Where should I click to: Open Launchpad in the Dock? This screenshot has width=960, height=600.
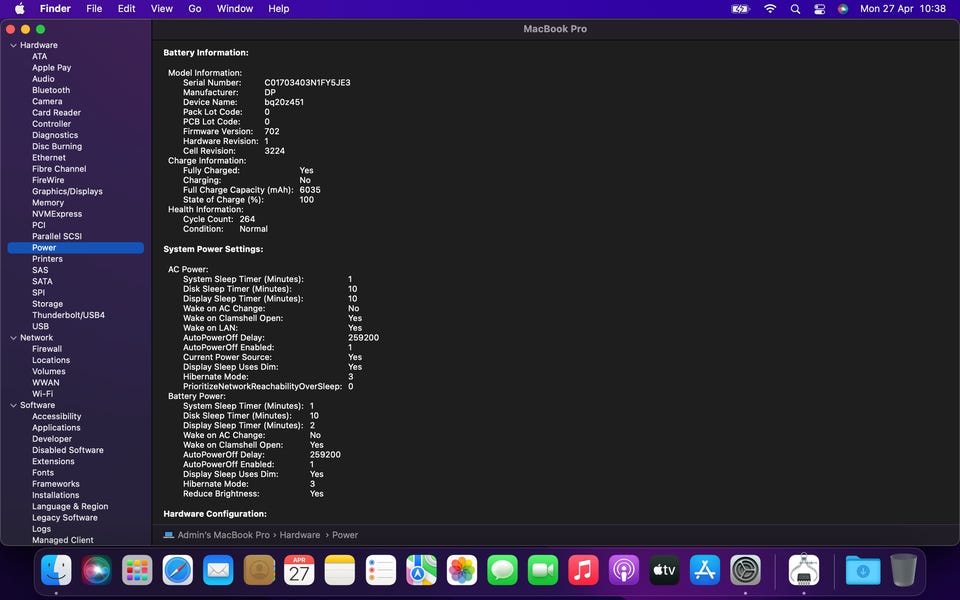coord(137,570)
